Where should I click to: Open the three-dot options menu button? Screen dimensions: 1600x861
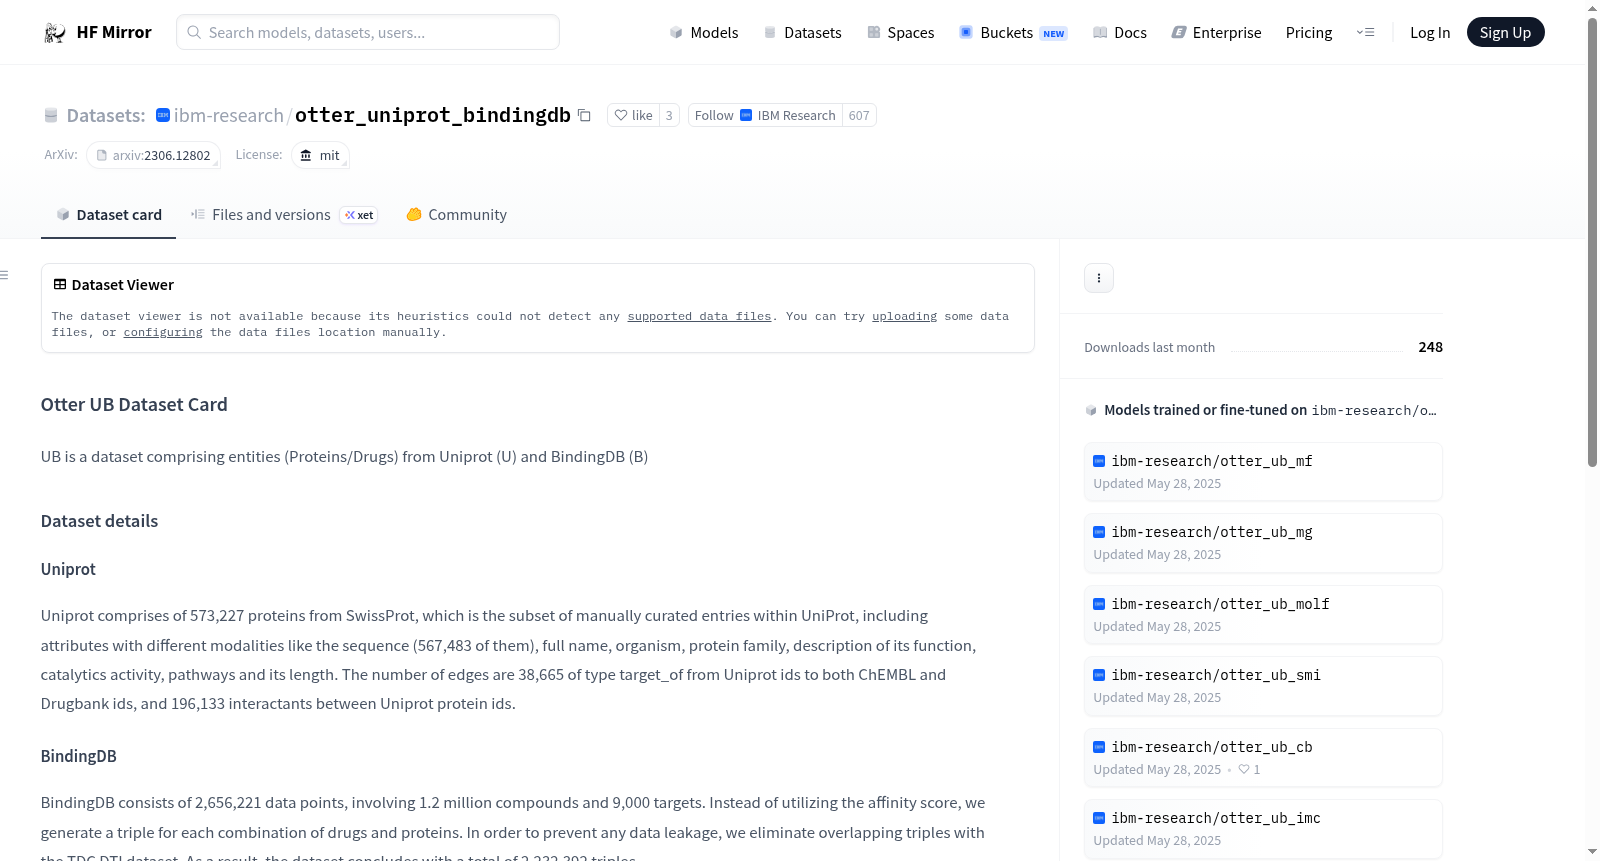[x=1099, y=278]
